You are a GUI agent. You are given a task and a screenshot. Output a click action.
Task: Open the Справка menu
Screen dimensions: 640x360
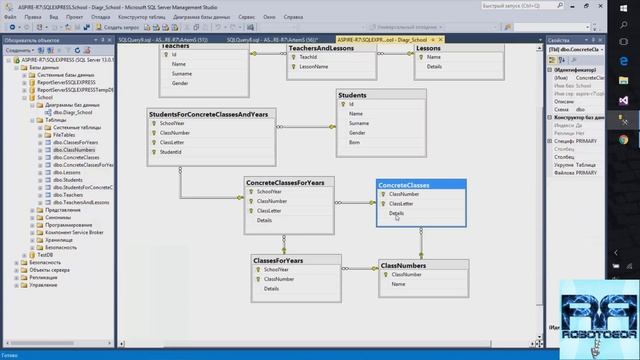[x=293, y=17]
